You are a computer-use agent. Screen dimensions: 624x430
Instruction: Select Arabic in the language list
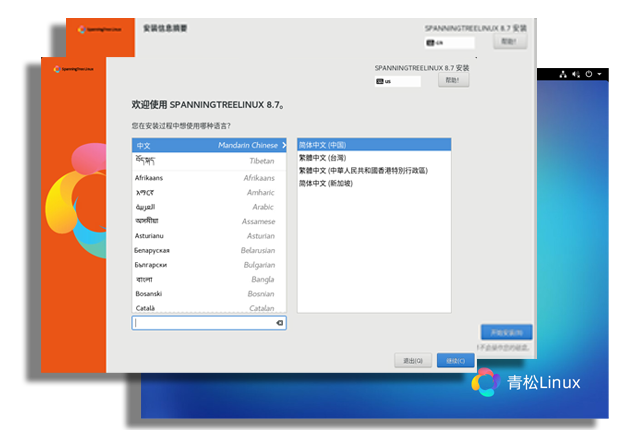(209, 207)
